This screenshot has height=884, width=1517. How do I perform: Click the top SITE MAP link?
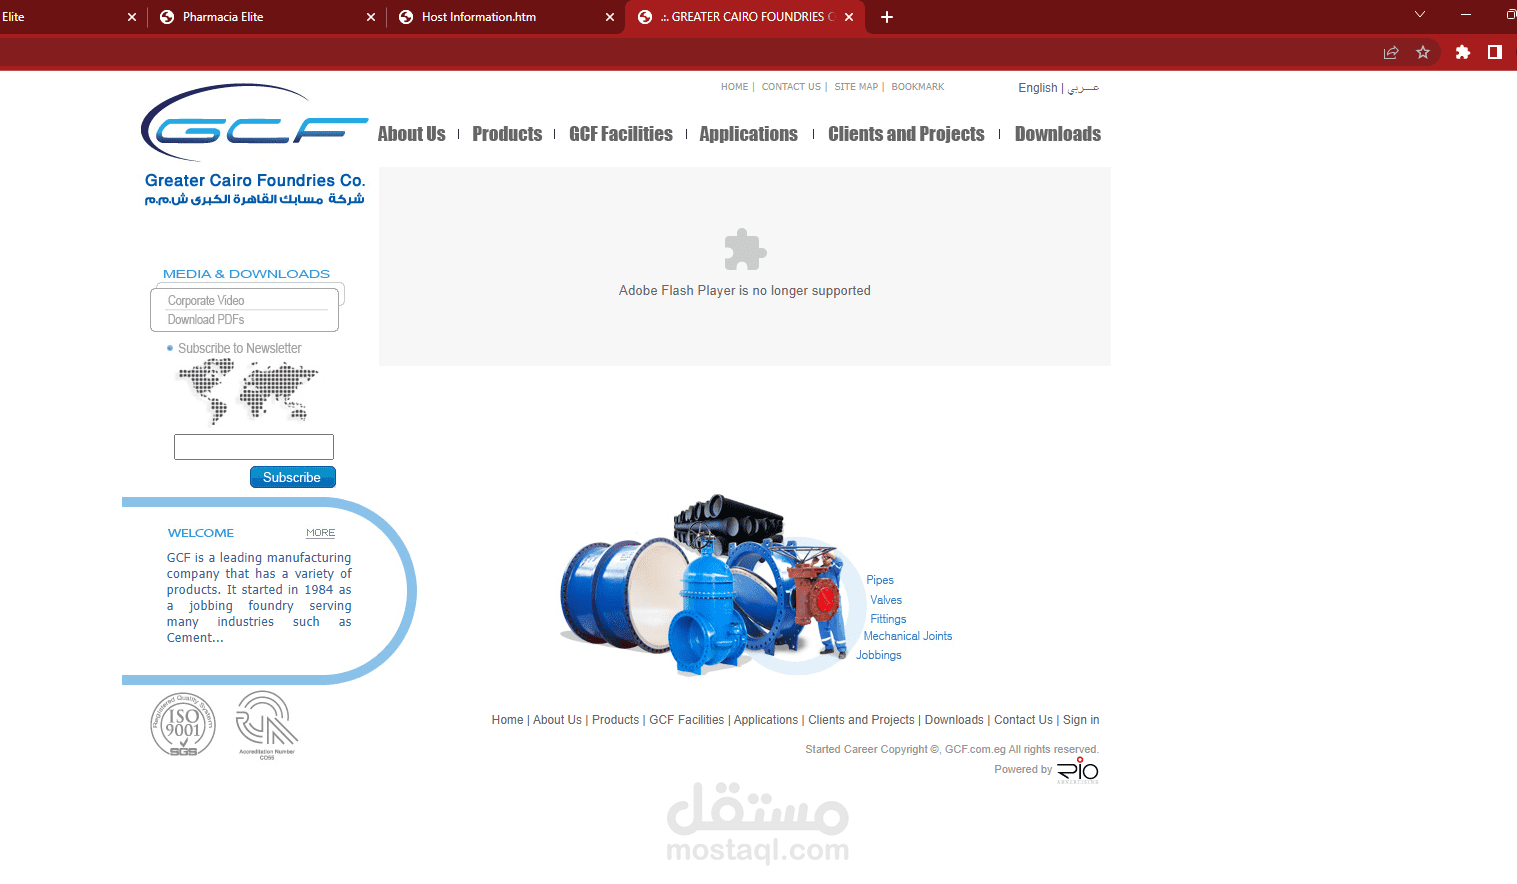(x=856, y=87)
